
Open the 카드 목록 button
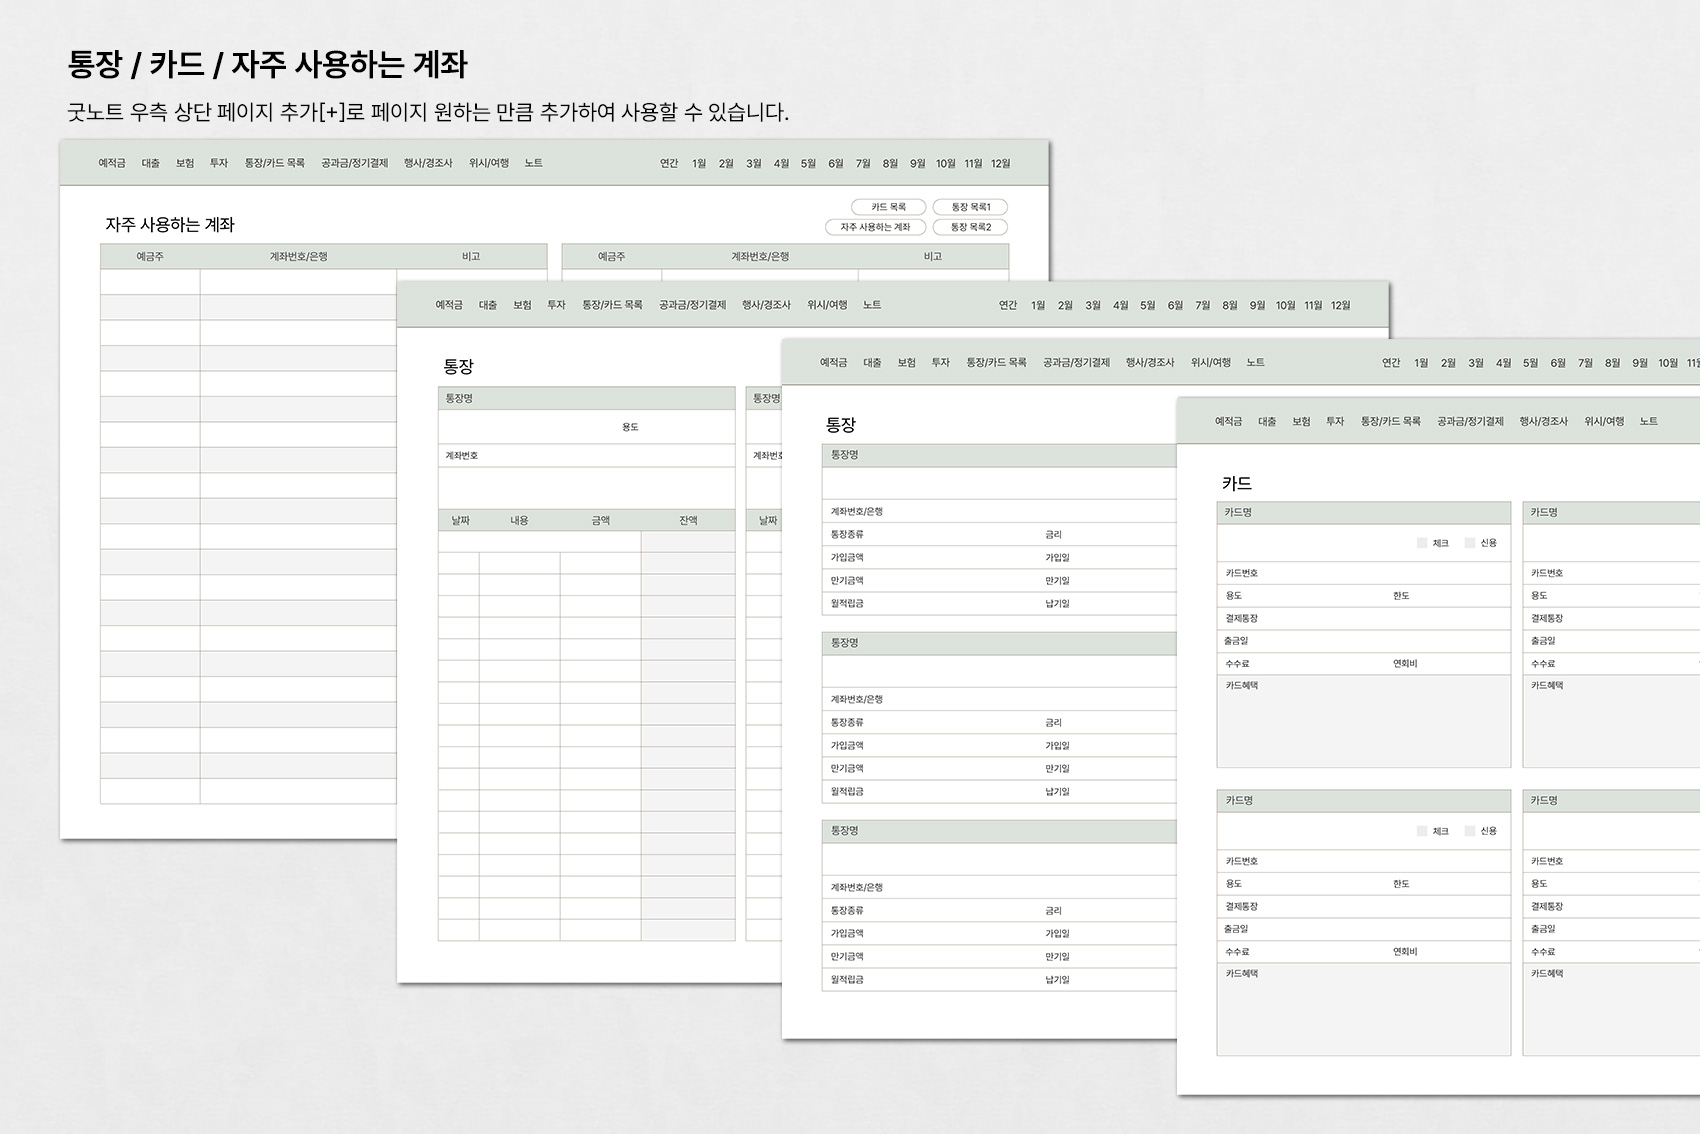[888, 207]
